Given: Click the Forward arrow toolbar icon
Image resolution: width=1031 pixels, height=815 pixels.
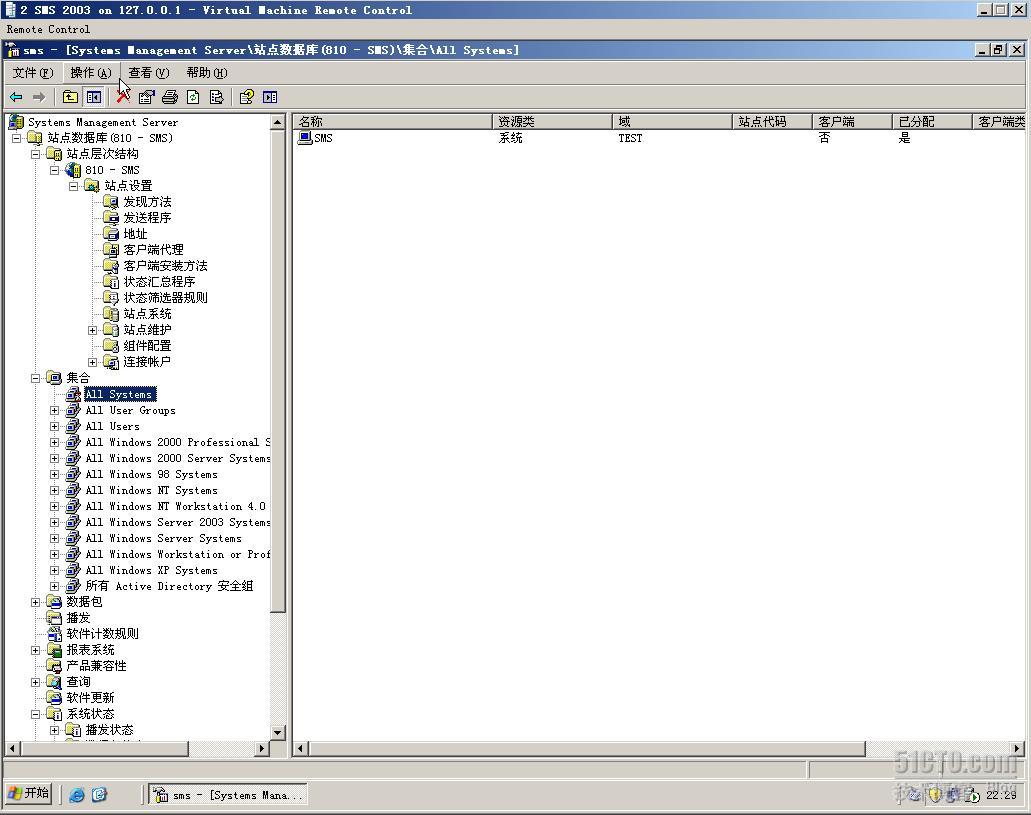Looking at the screenshot, I should pyautogui.click(x=39, y=97).
